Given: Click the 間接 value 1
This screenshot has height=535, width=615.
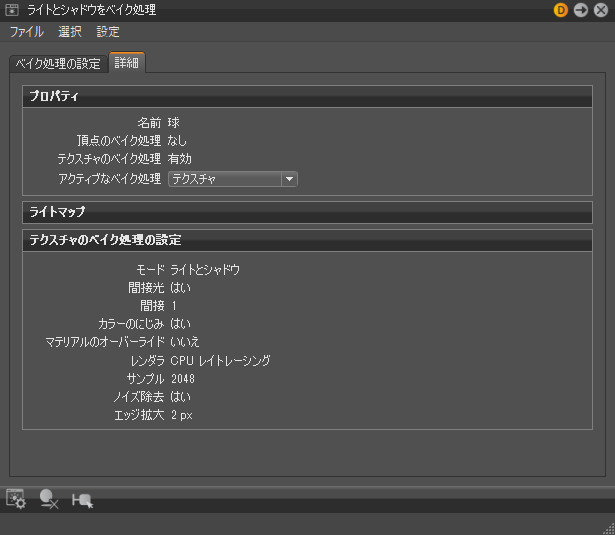Looking at the screenshot, I should tap(175, 306).
